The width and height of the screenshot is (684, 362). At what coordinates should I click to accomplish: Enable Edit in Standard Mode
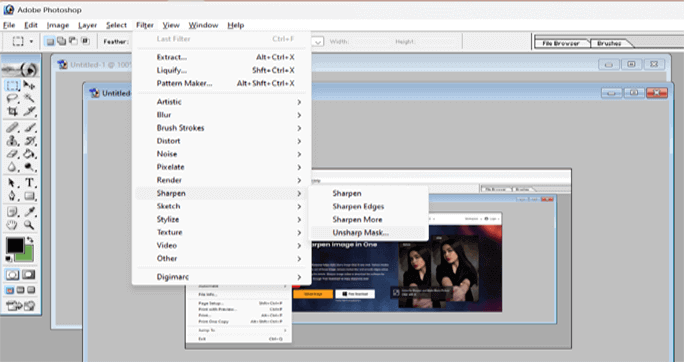(x=13, y=274)
